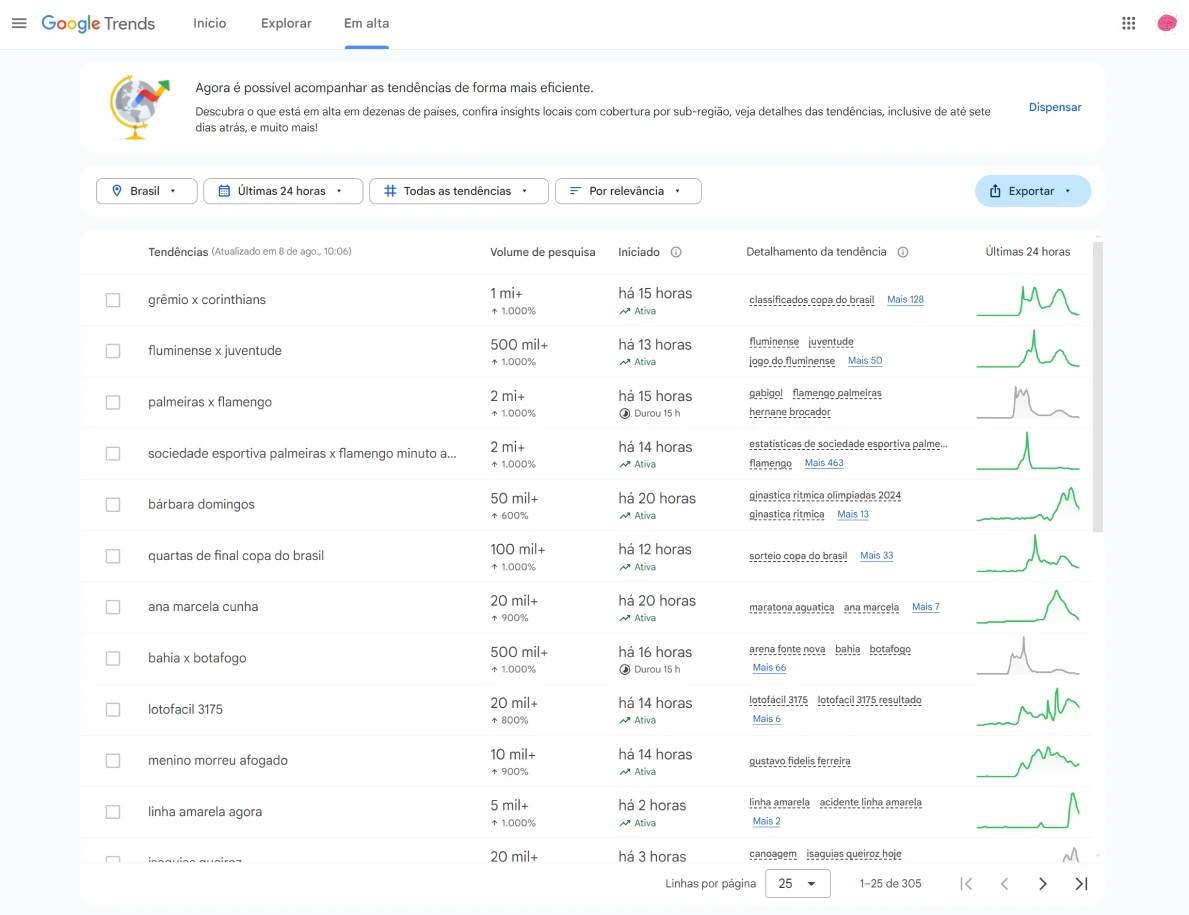This screenshot has height=915, width=1189.
Task: Open the Mais 2 related queries link
Action: tap(766, 821)
